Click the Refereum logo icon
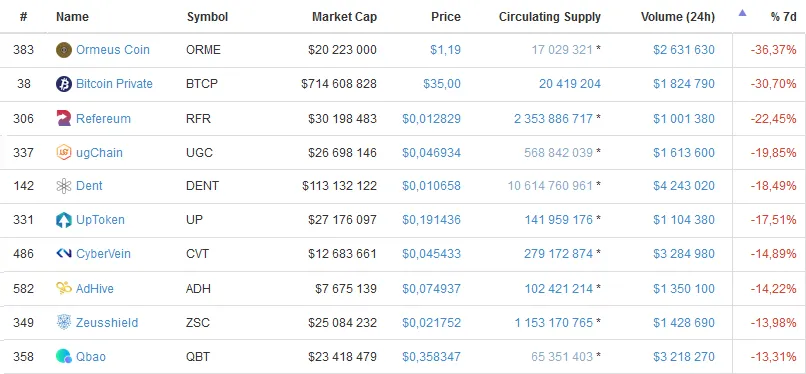Viewport: 806px width, 374px height. click(64, 118)
